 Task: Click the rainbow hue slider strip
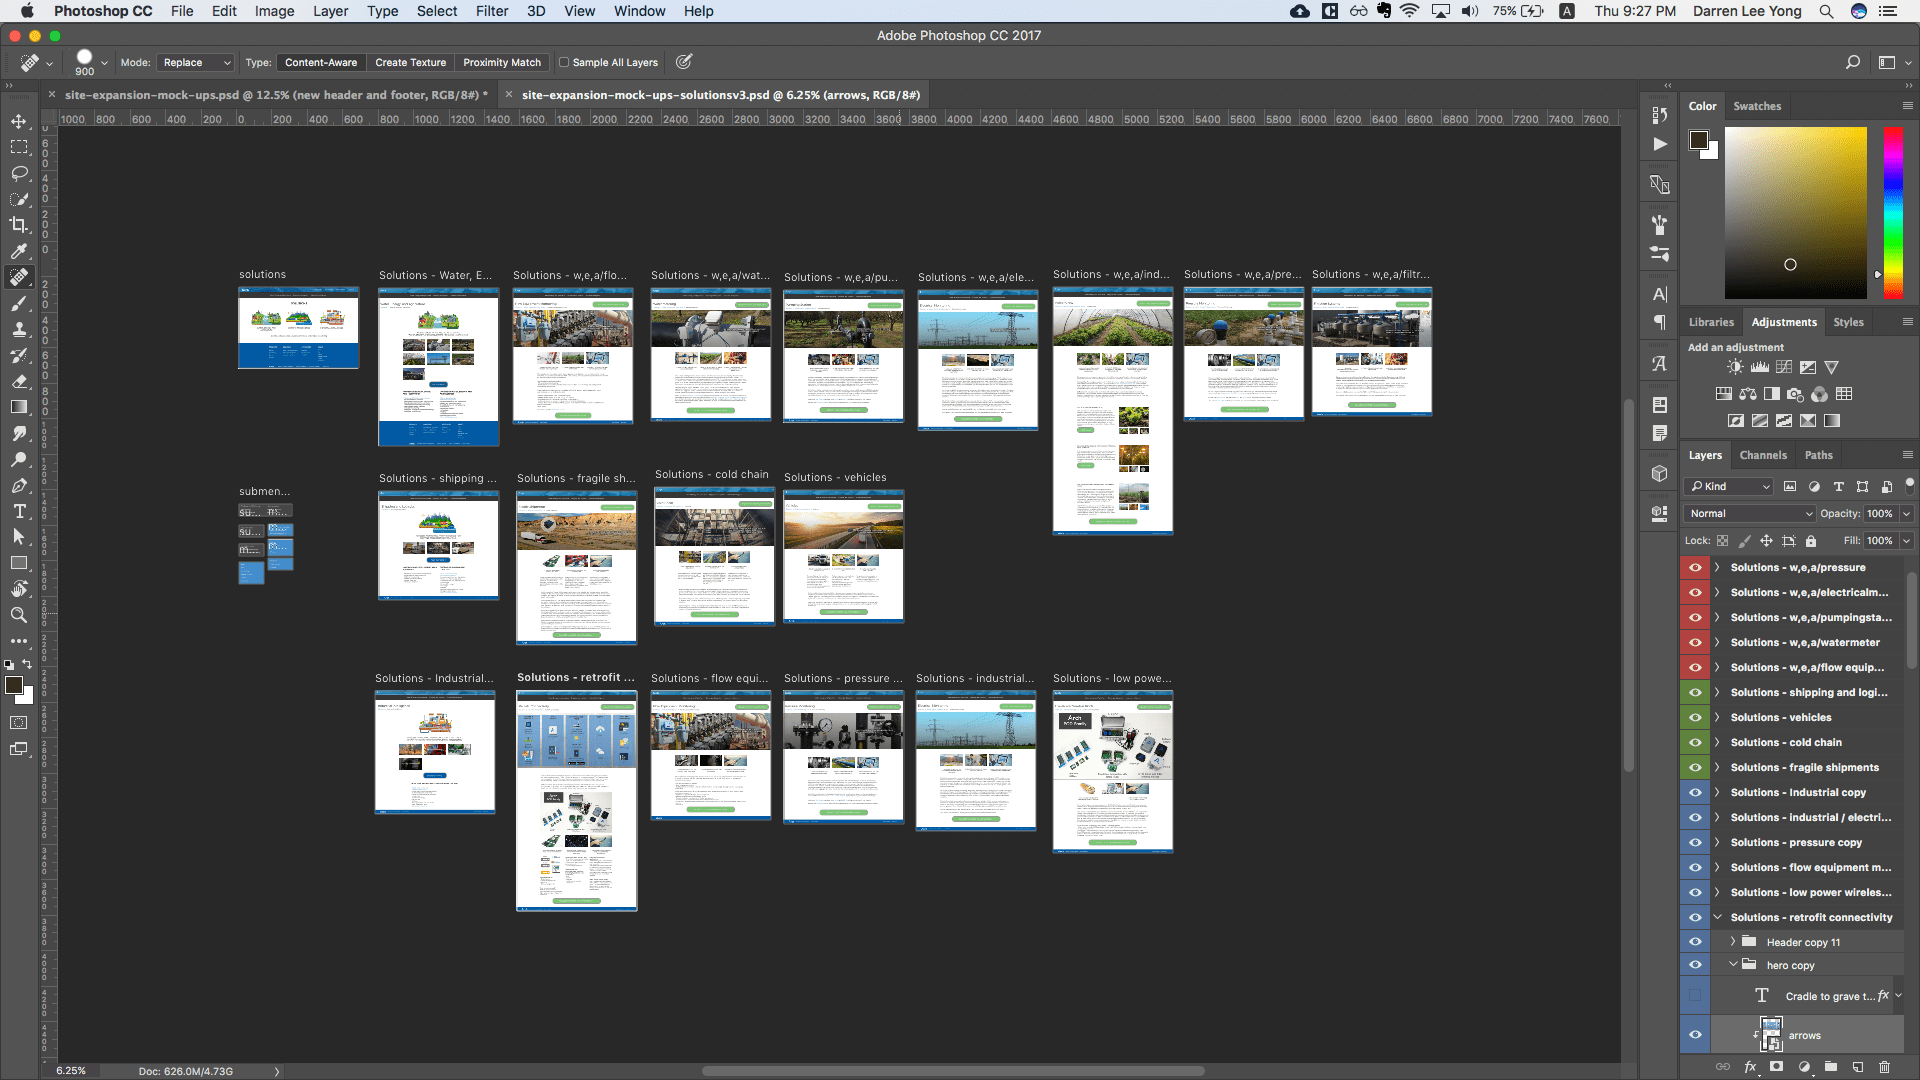[1893, 212]
